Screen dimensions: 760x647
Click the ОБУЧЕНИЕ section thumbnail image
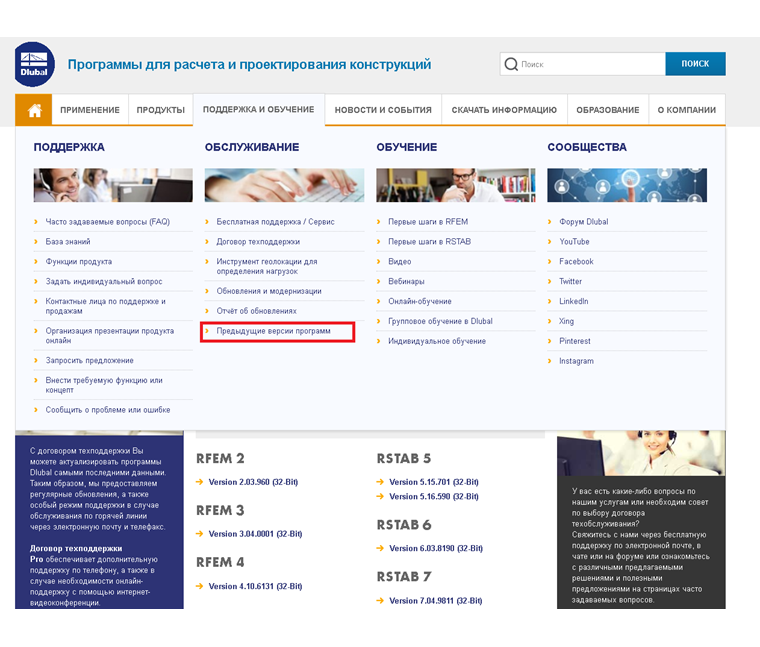point(456,185)
